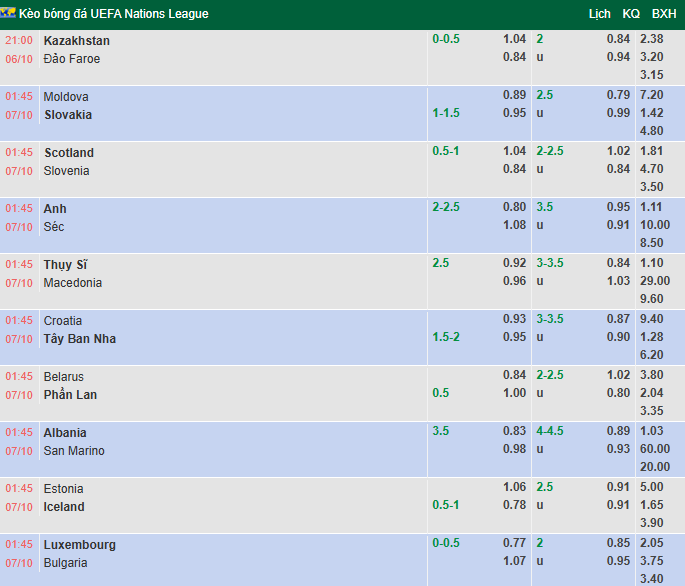Click the UEFA Nations League header icon
The height and width of the screenshot is (586, 685).
8,12
